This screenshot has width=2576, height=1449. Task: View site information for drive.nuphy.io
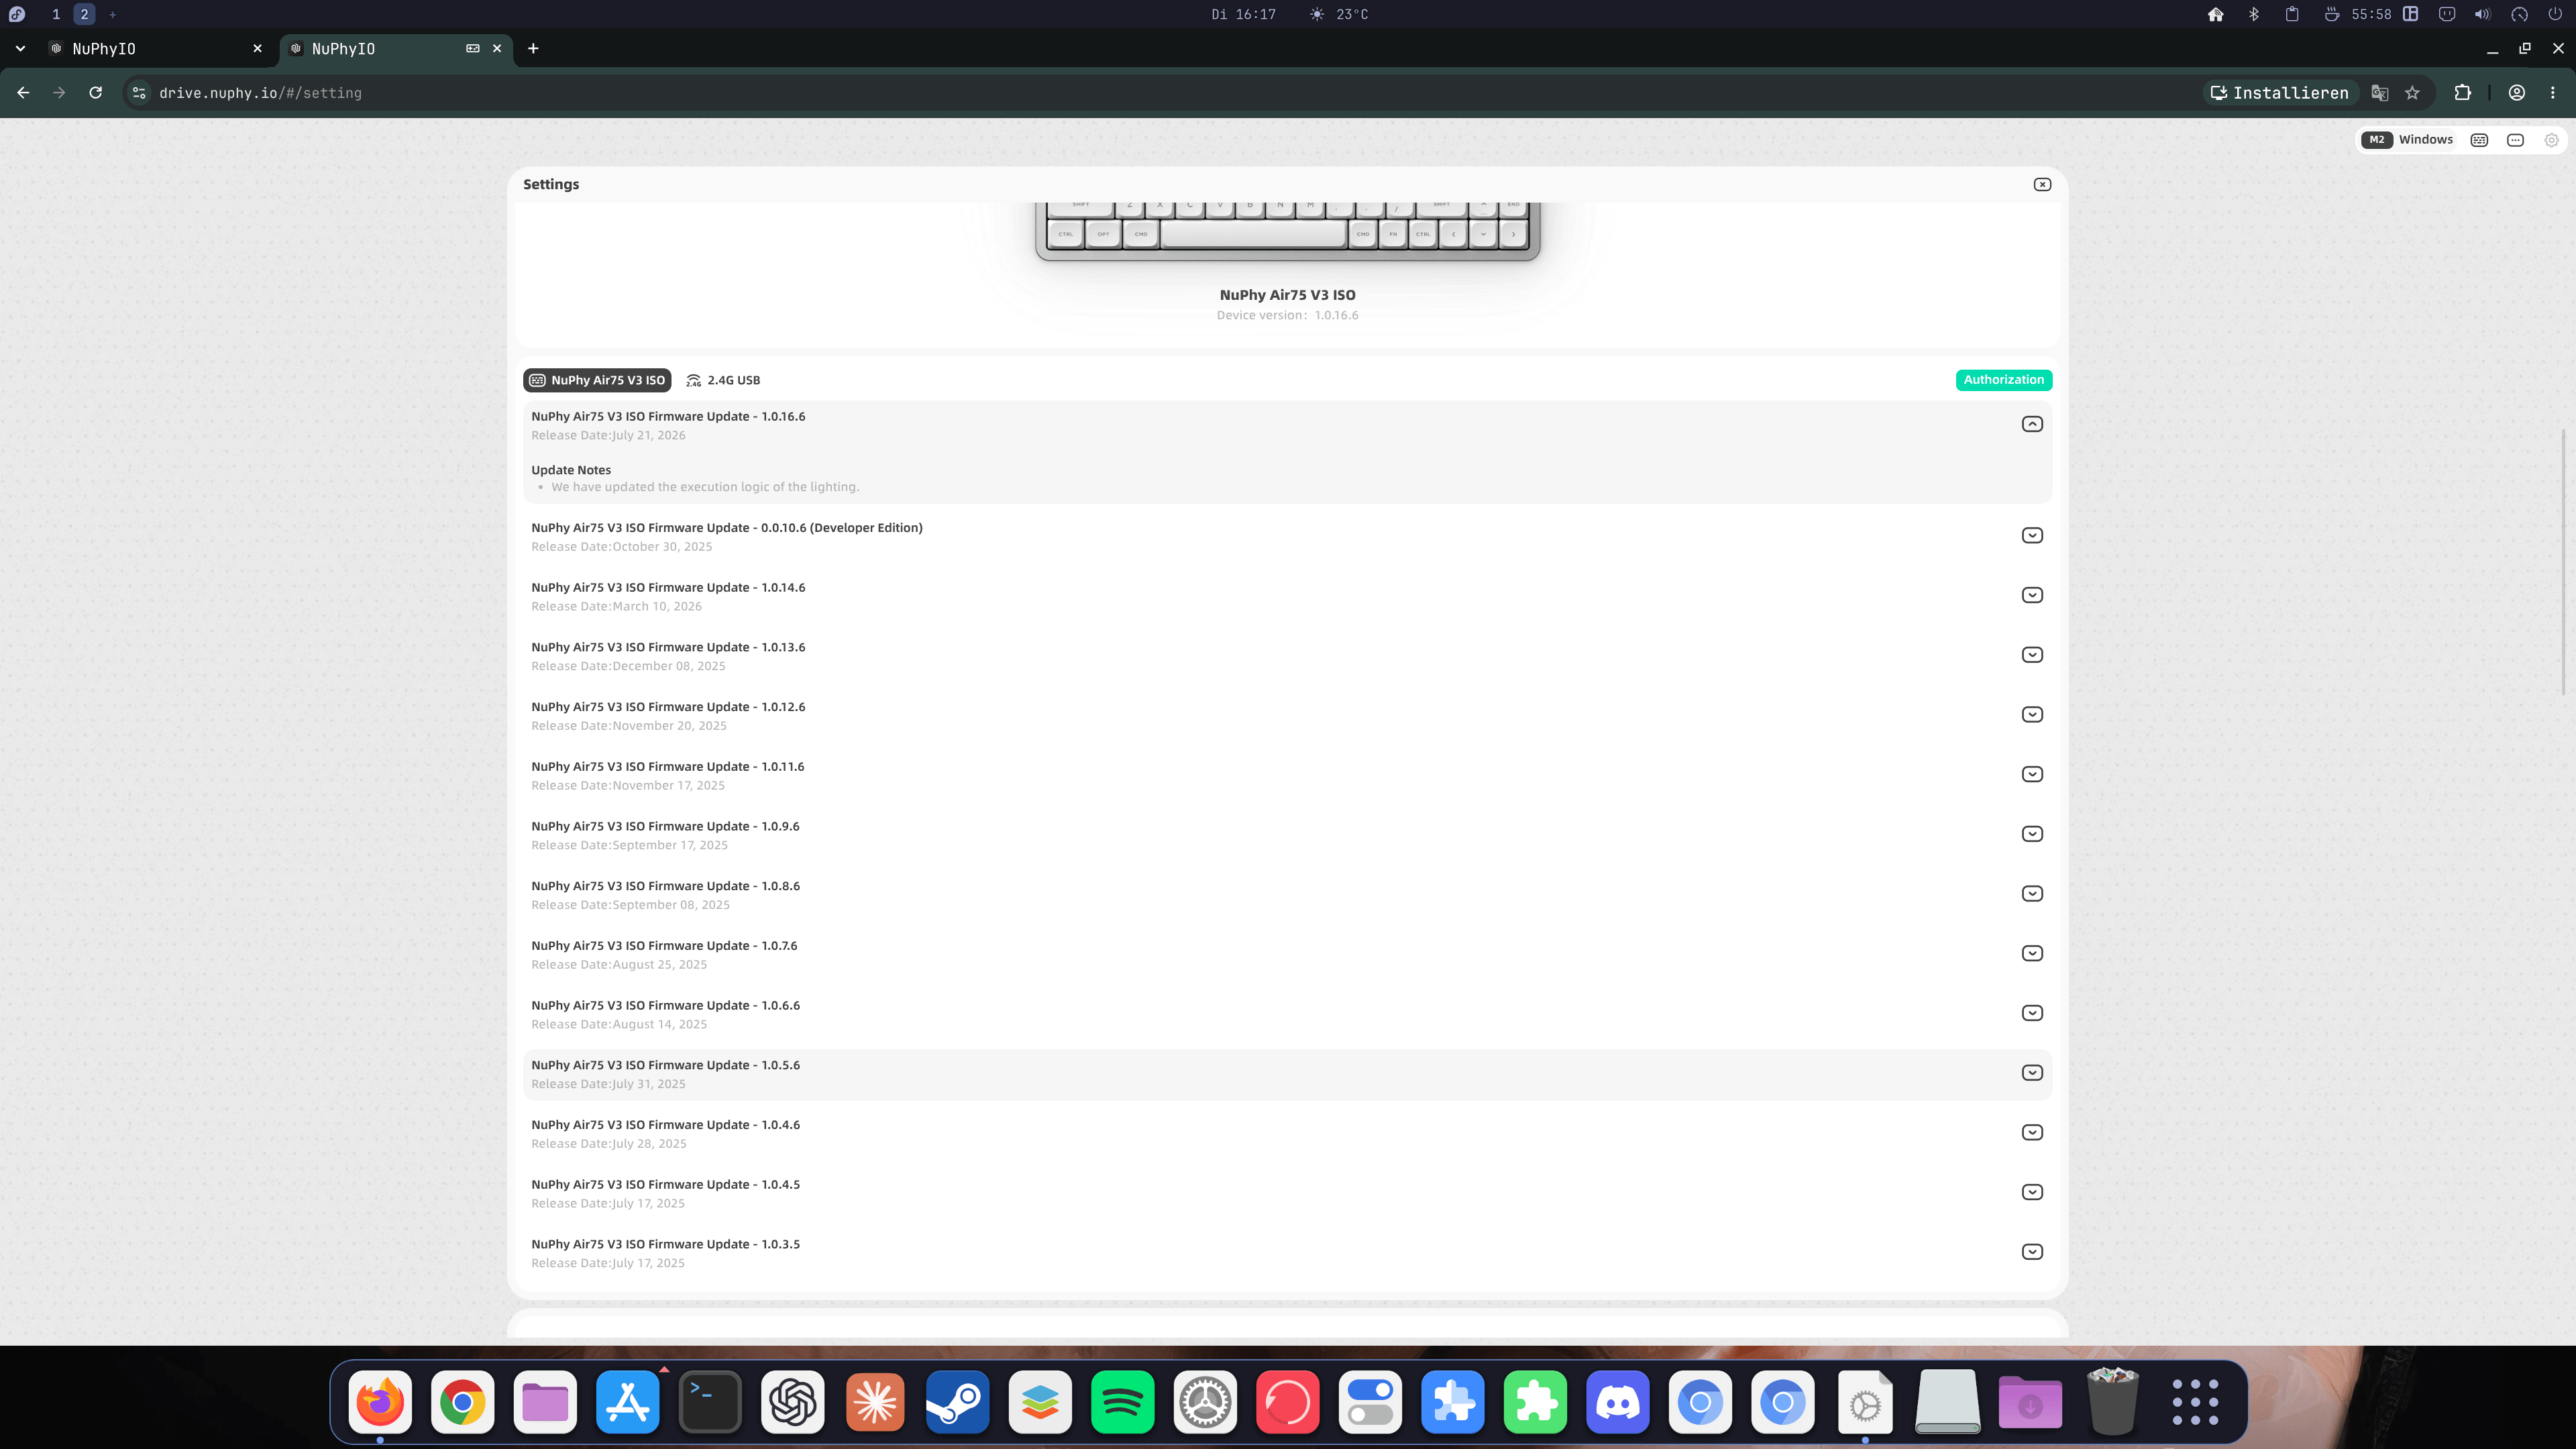pos(140,93)
